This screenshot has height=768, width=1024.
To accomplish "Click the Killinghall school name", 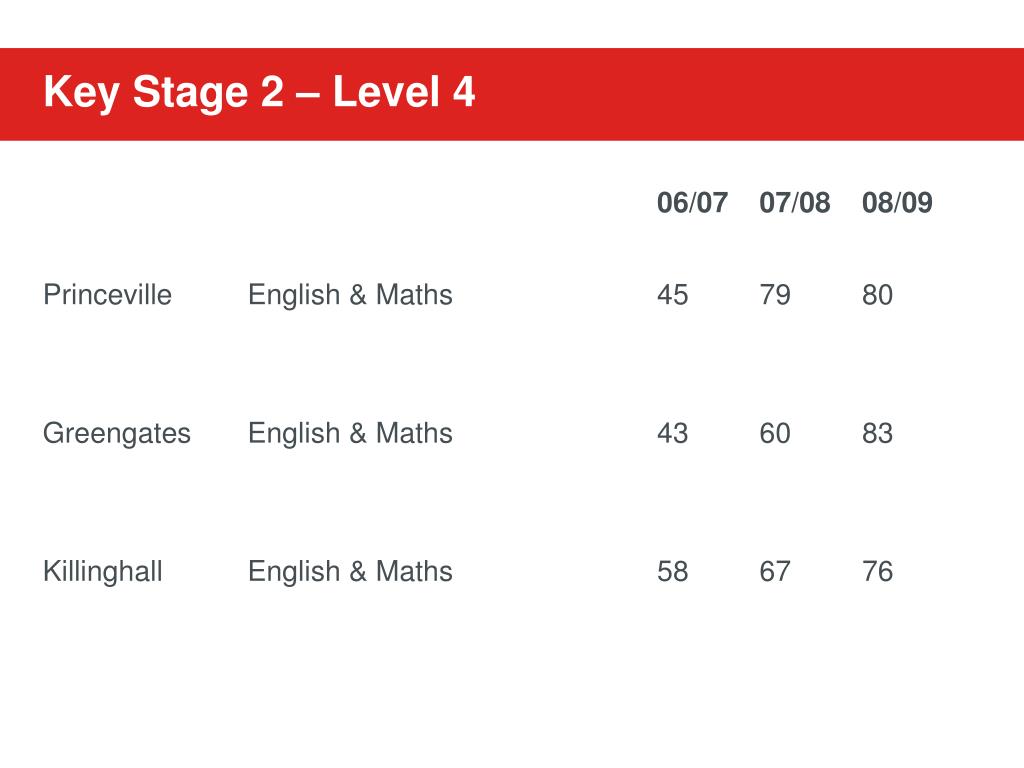I will click(x=103, y=571).
